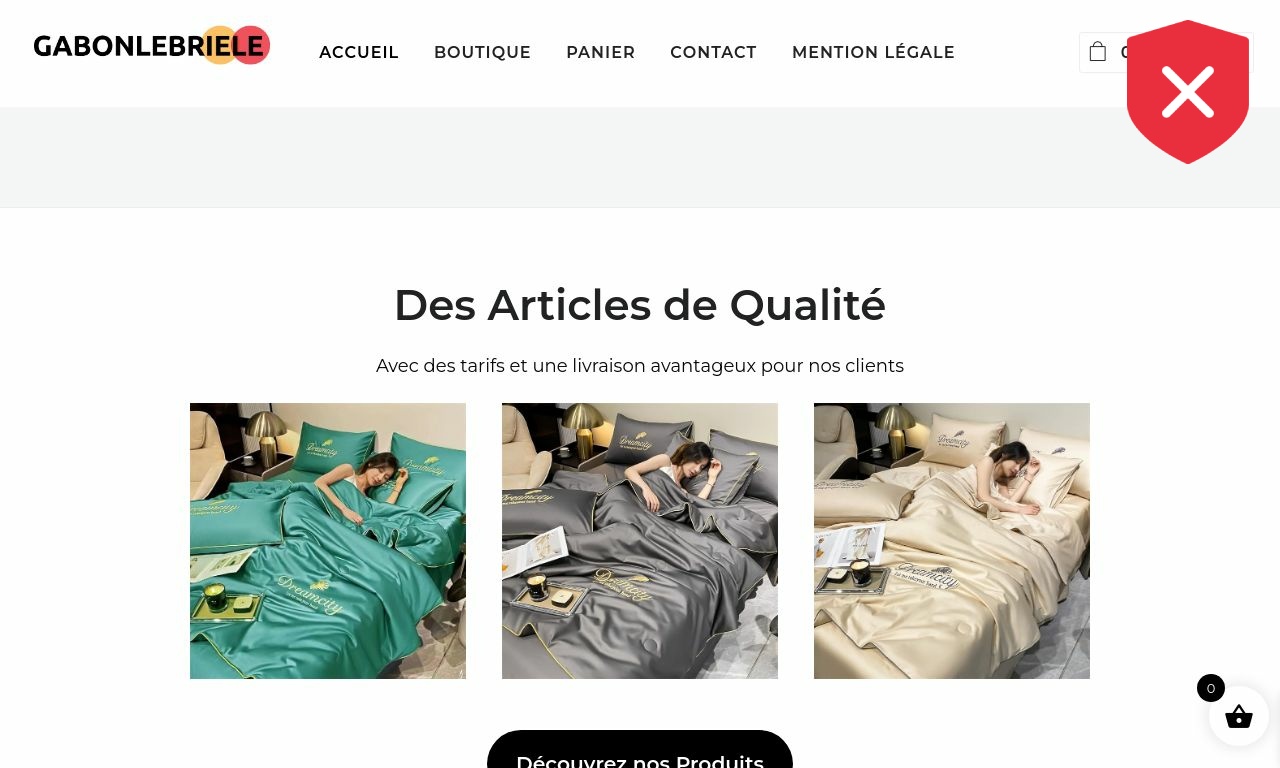The image size is (1280, 768).
Task: Select the green bedding set thumbnail
Action: pyautogui.click(x=328, y=541)
